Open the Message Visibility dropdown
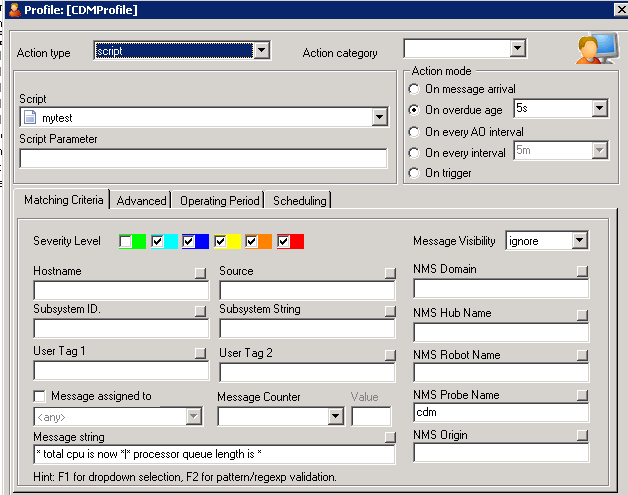This screenshot has width=628, height=495. 580,241
